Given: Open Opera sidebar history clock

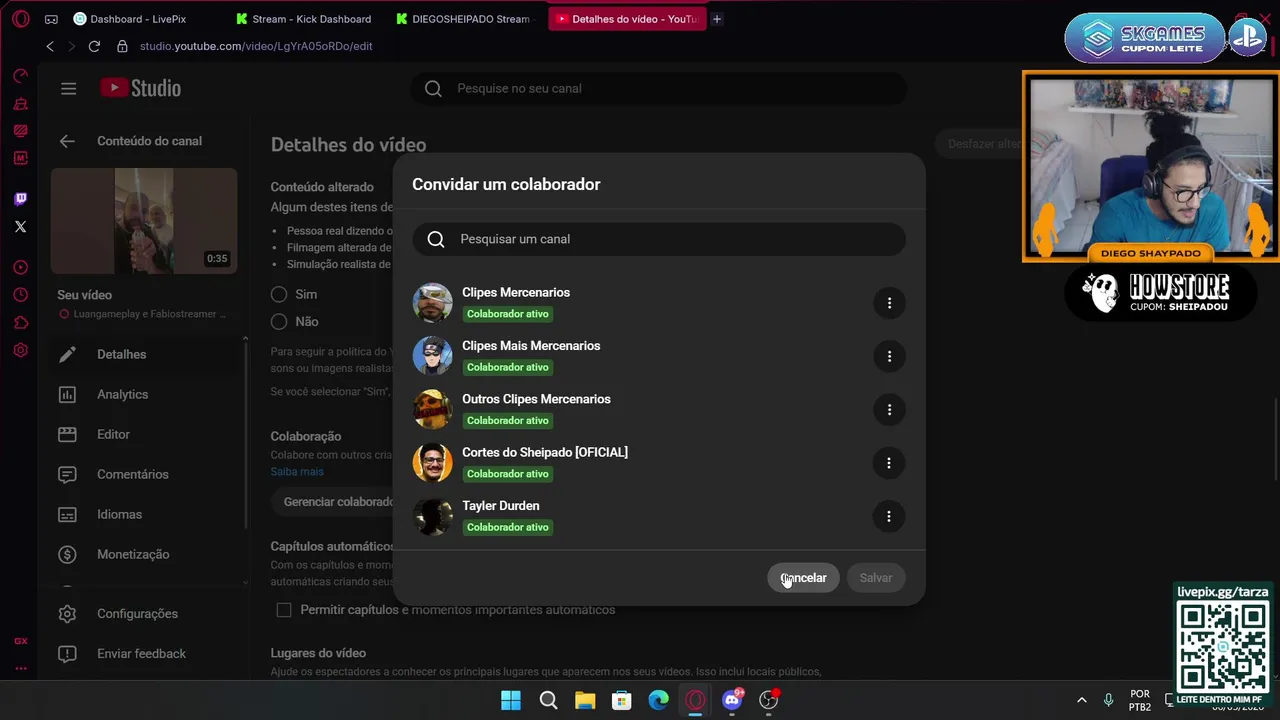Looking at the screenshot, I should pos(20,295).
